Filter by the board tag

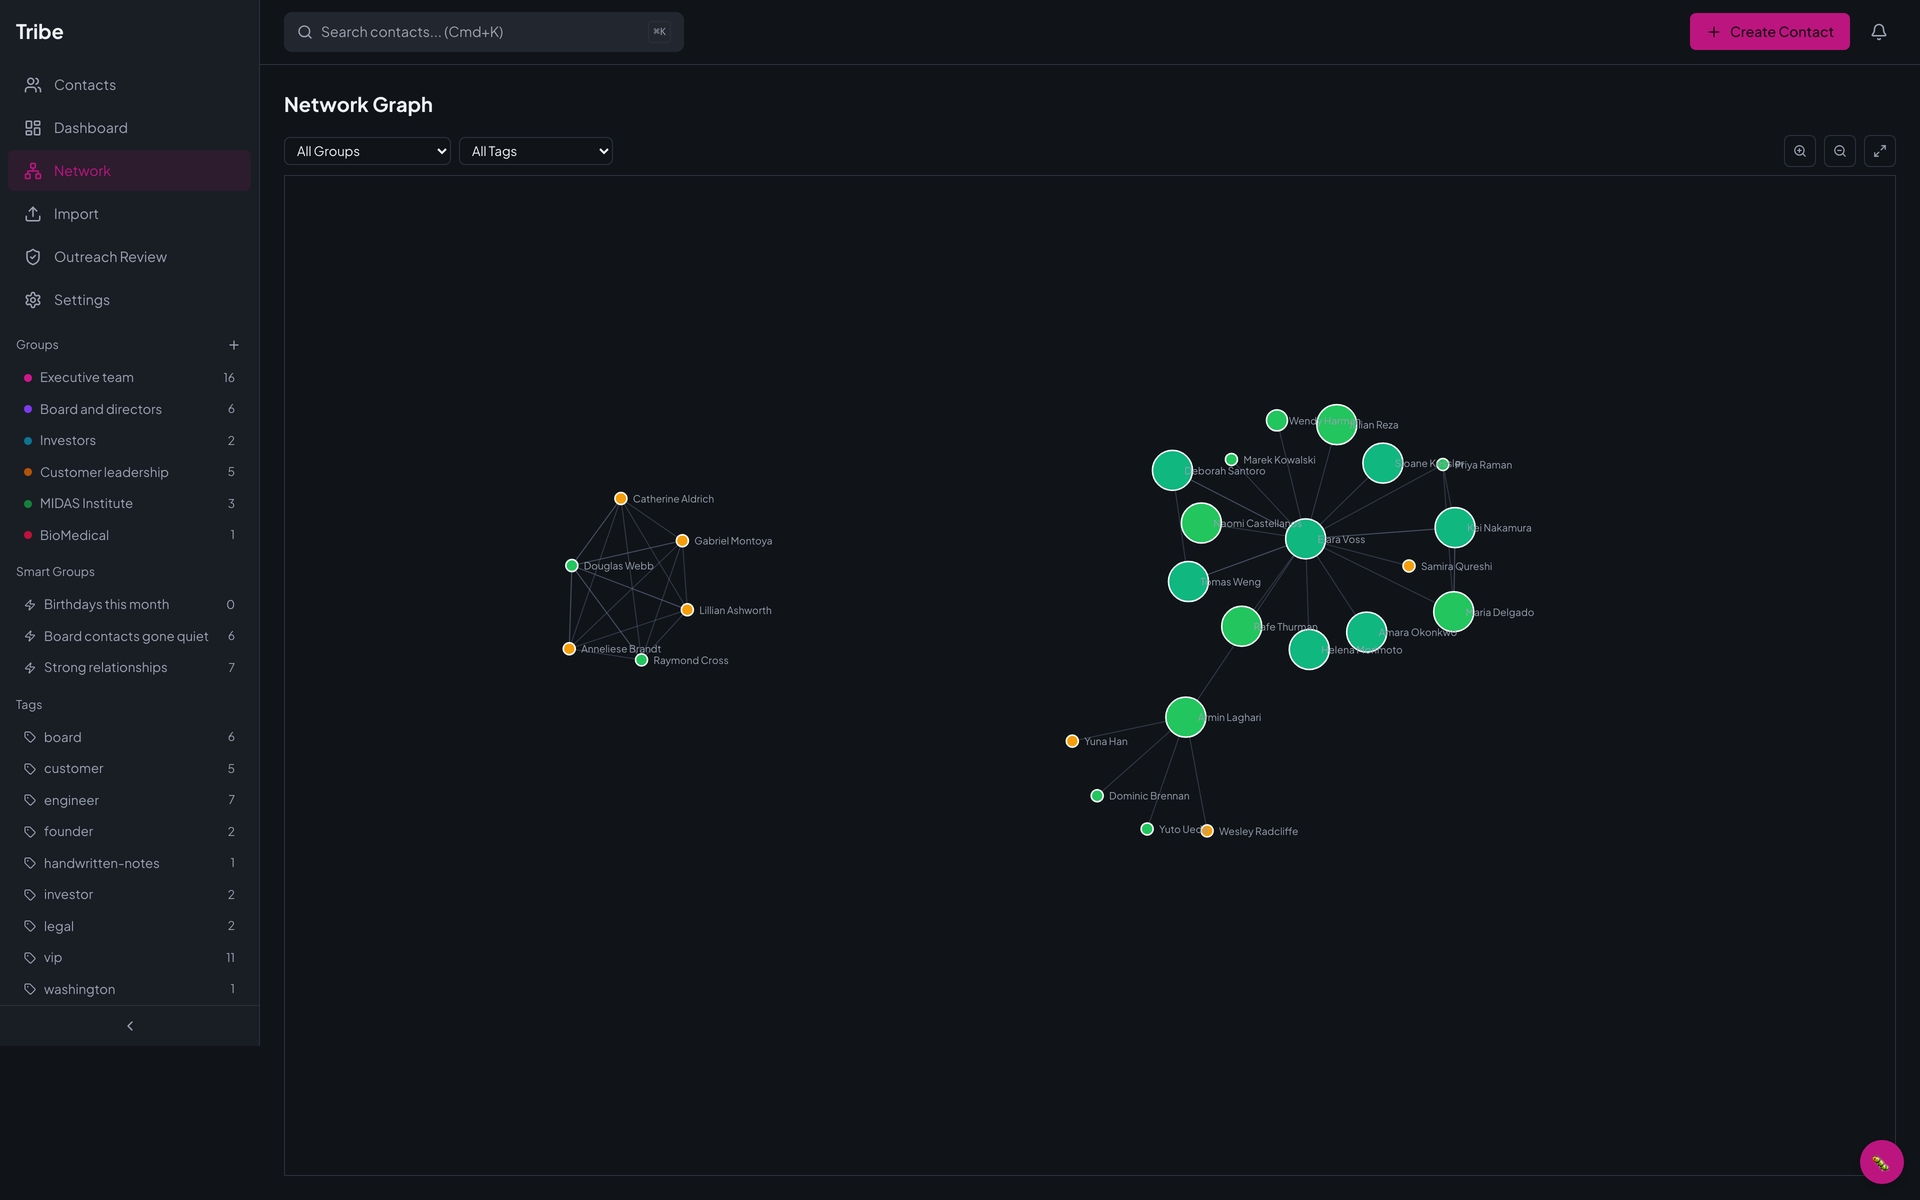(x=130, y=737)
